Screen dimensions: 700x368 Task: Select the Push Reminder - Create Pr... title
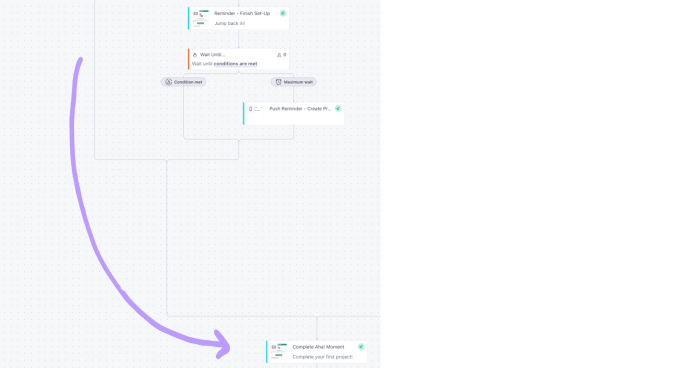point(300,109)
